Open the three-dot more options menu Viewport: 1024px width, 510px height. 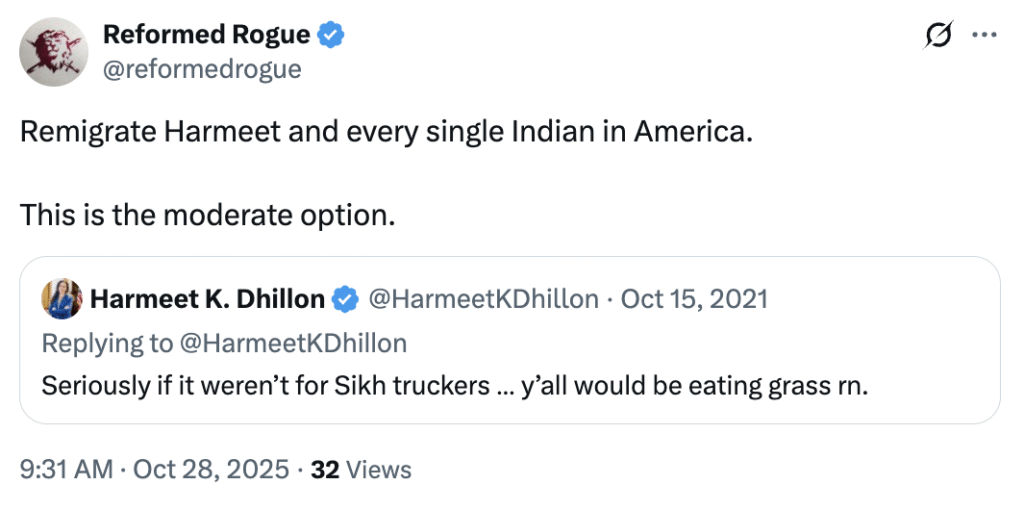[x=985, y=35]
